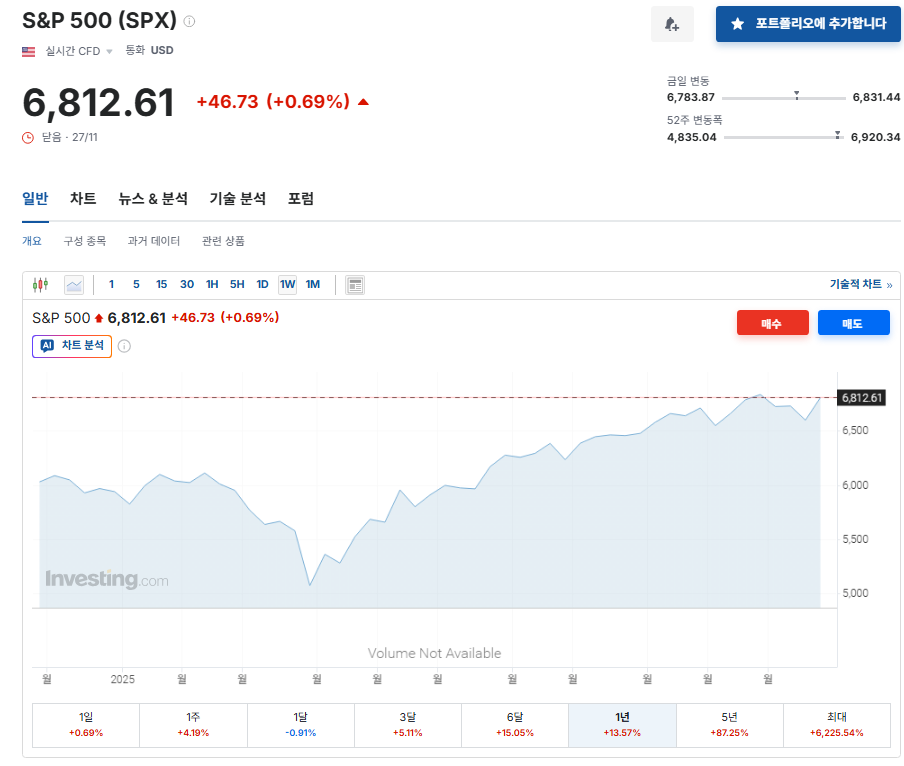Viewport: 904px width, 766px height.
Task: Set chart interval to 30 minutes
Action: coord(187,284)
